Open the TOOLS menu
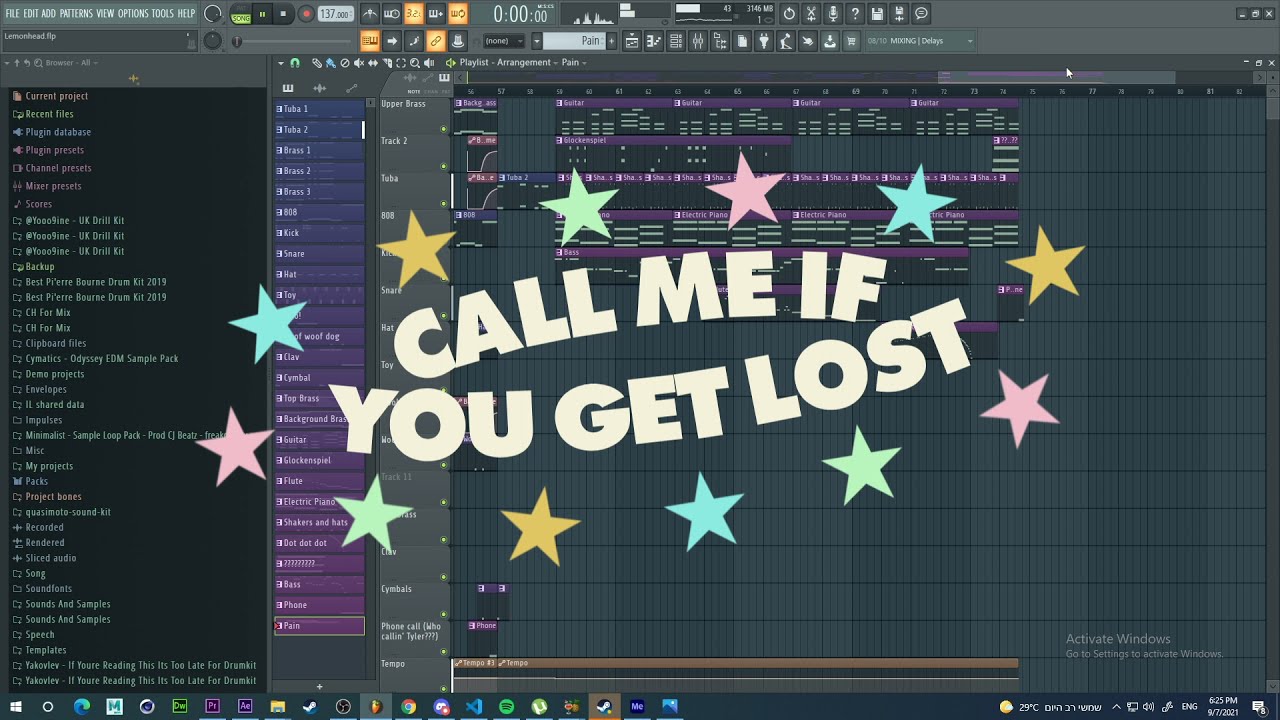 (x=163, y=13)
